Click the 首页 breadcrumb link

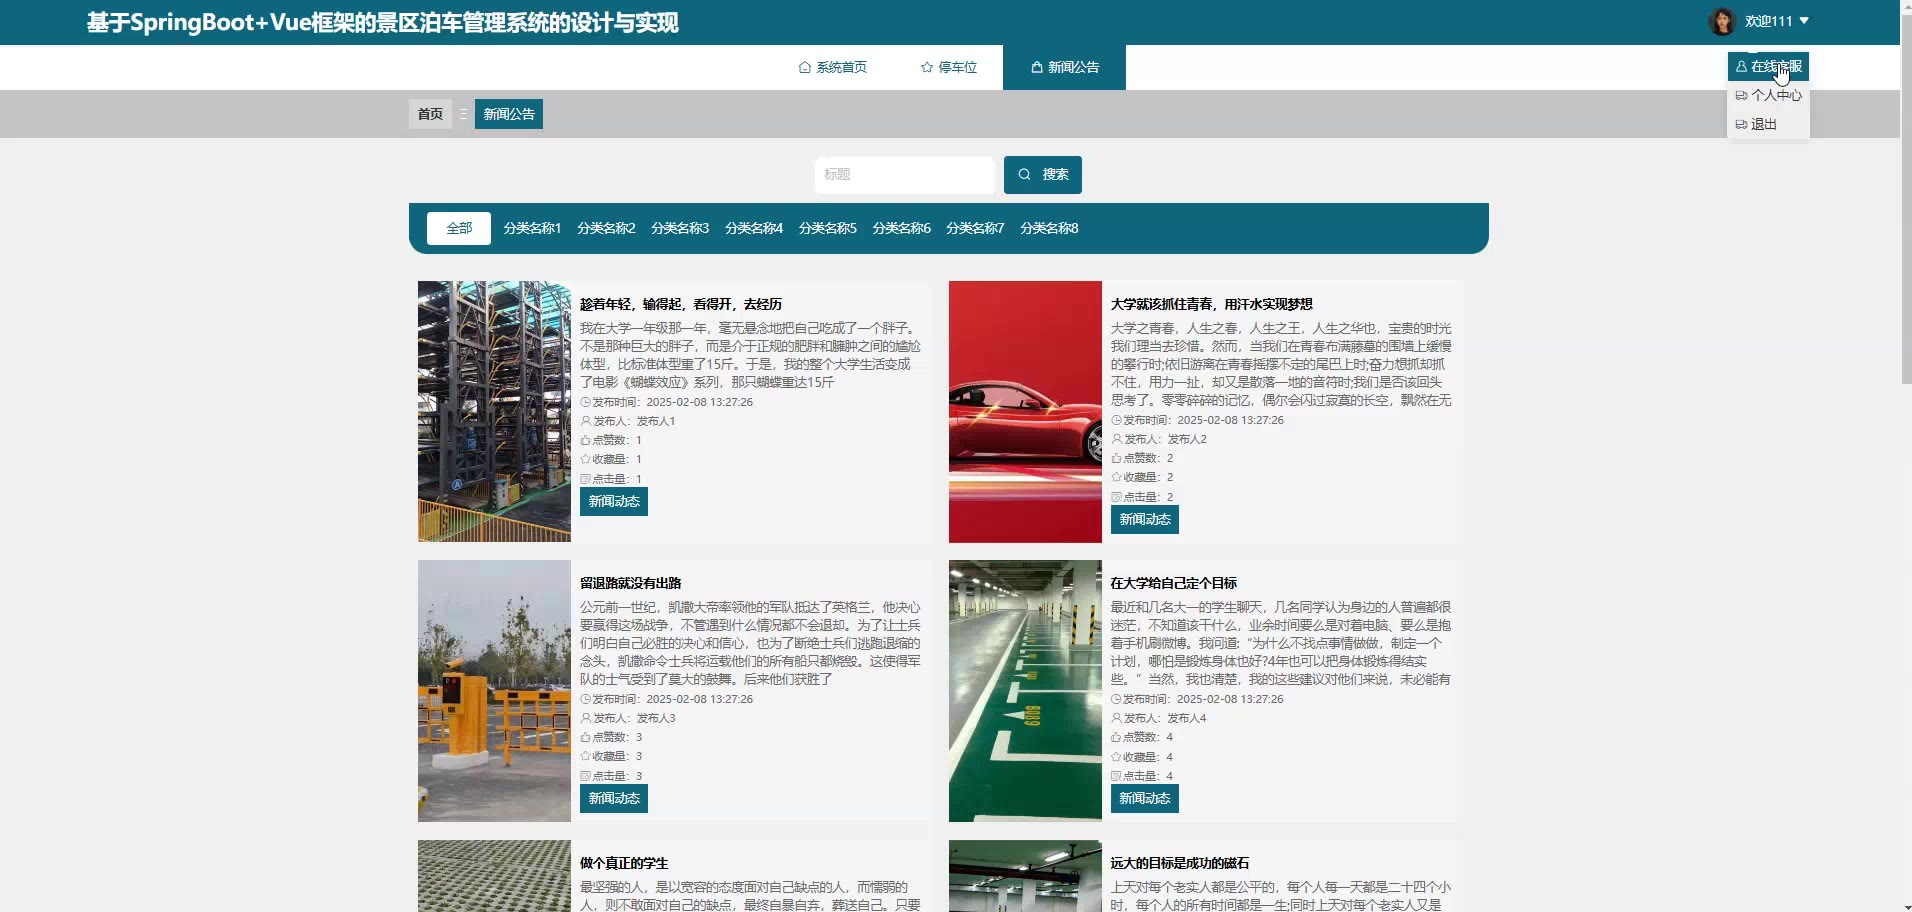click(x=430, y=114)
